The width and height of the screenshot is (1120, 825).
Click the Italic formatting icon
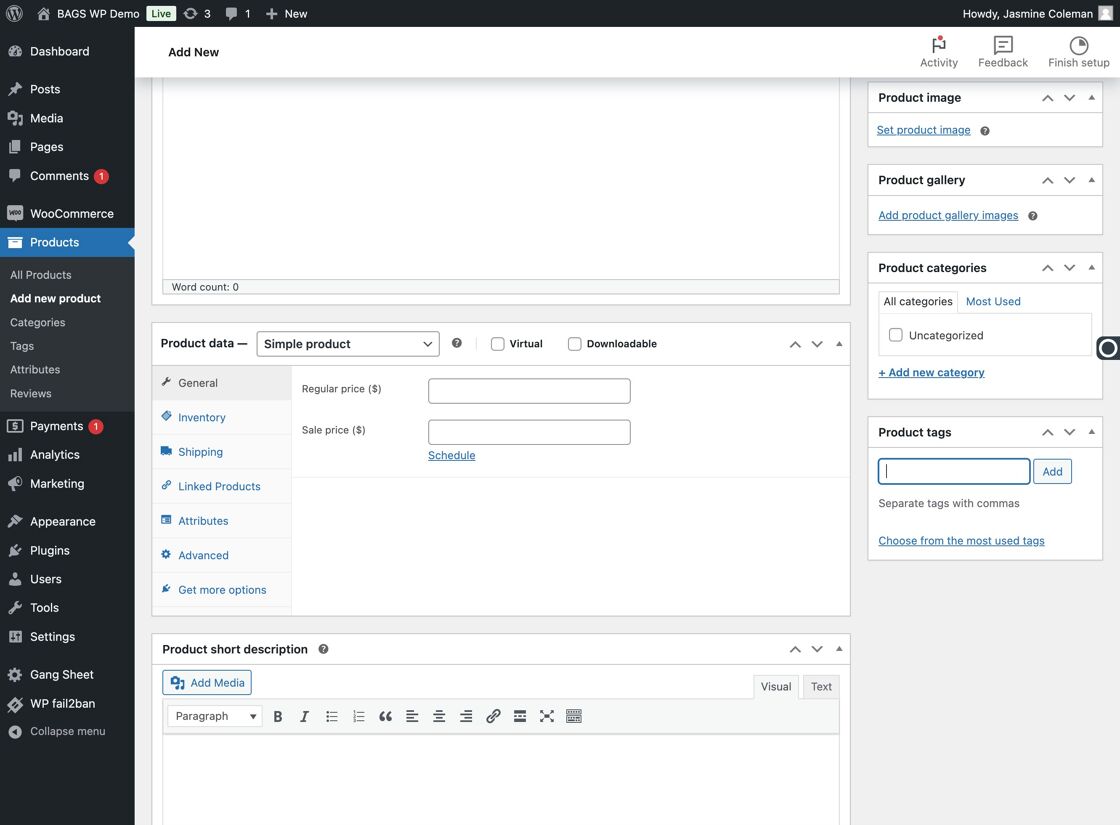click(x=304, y=716)
